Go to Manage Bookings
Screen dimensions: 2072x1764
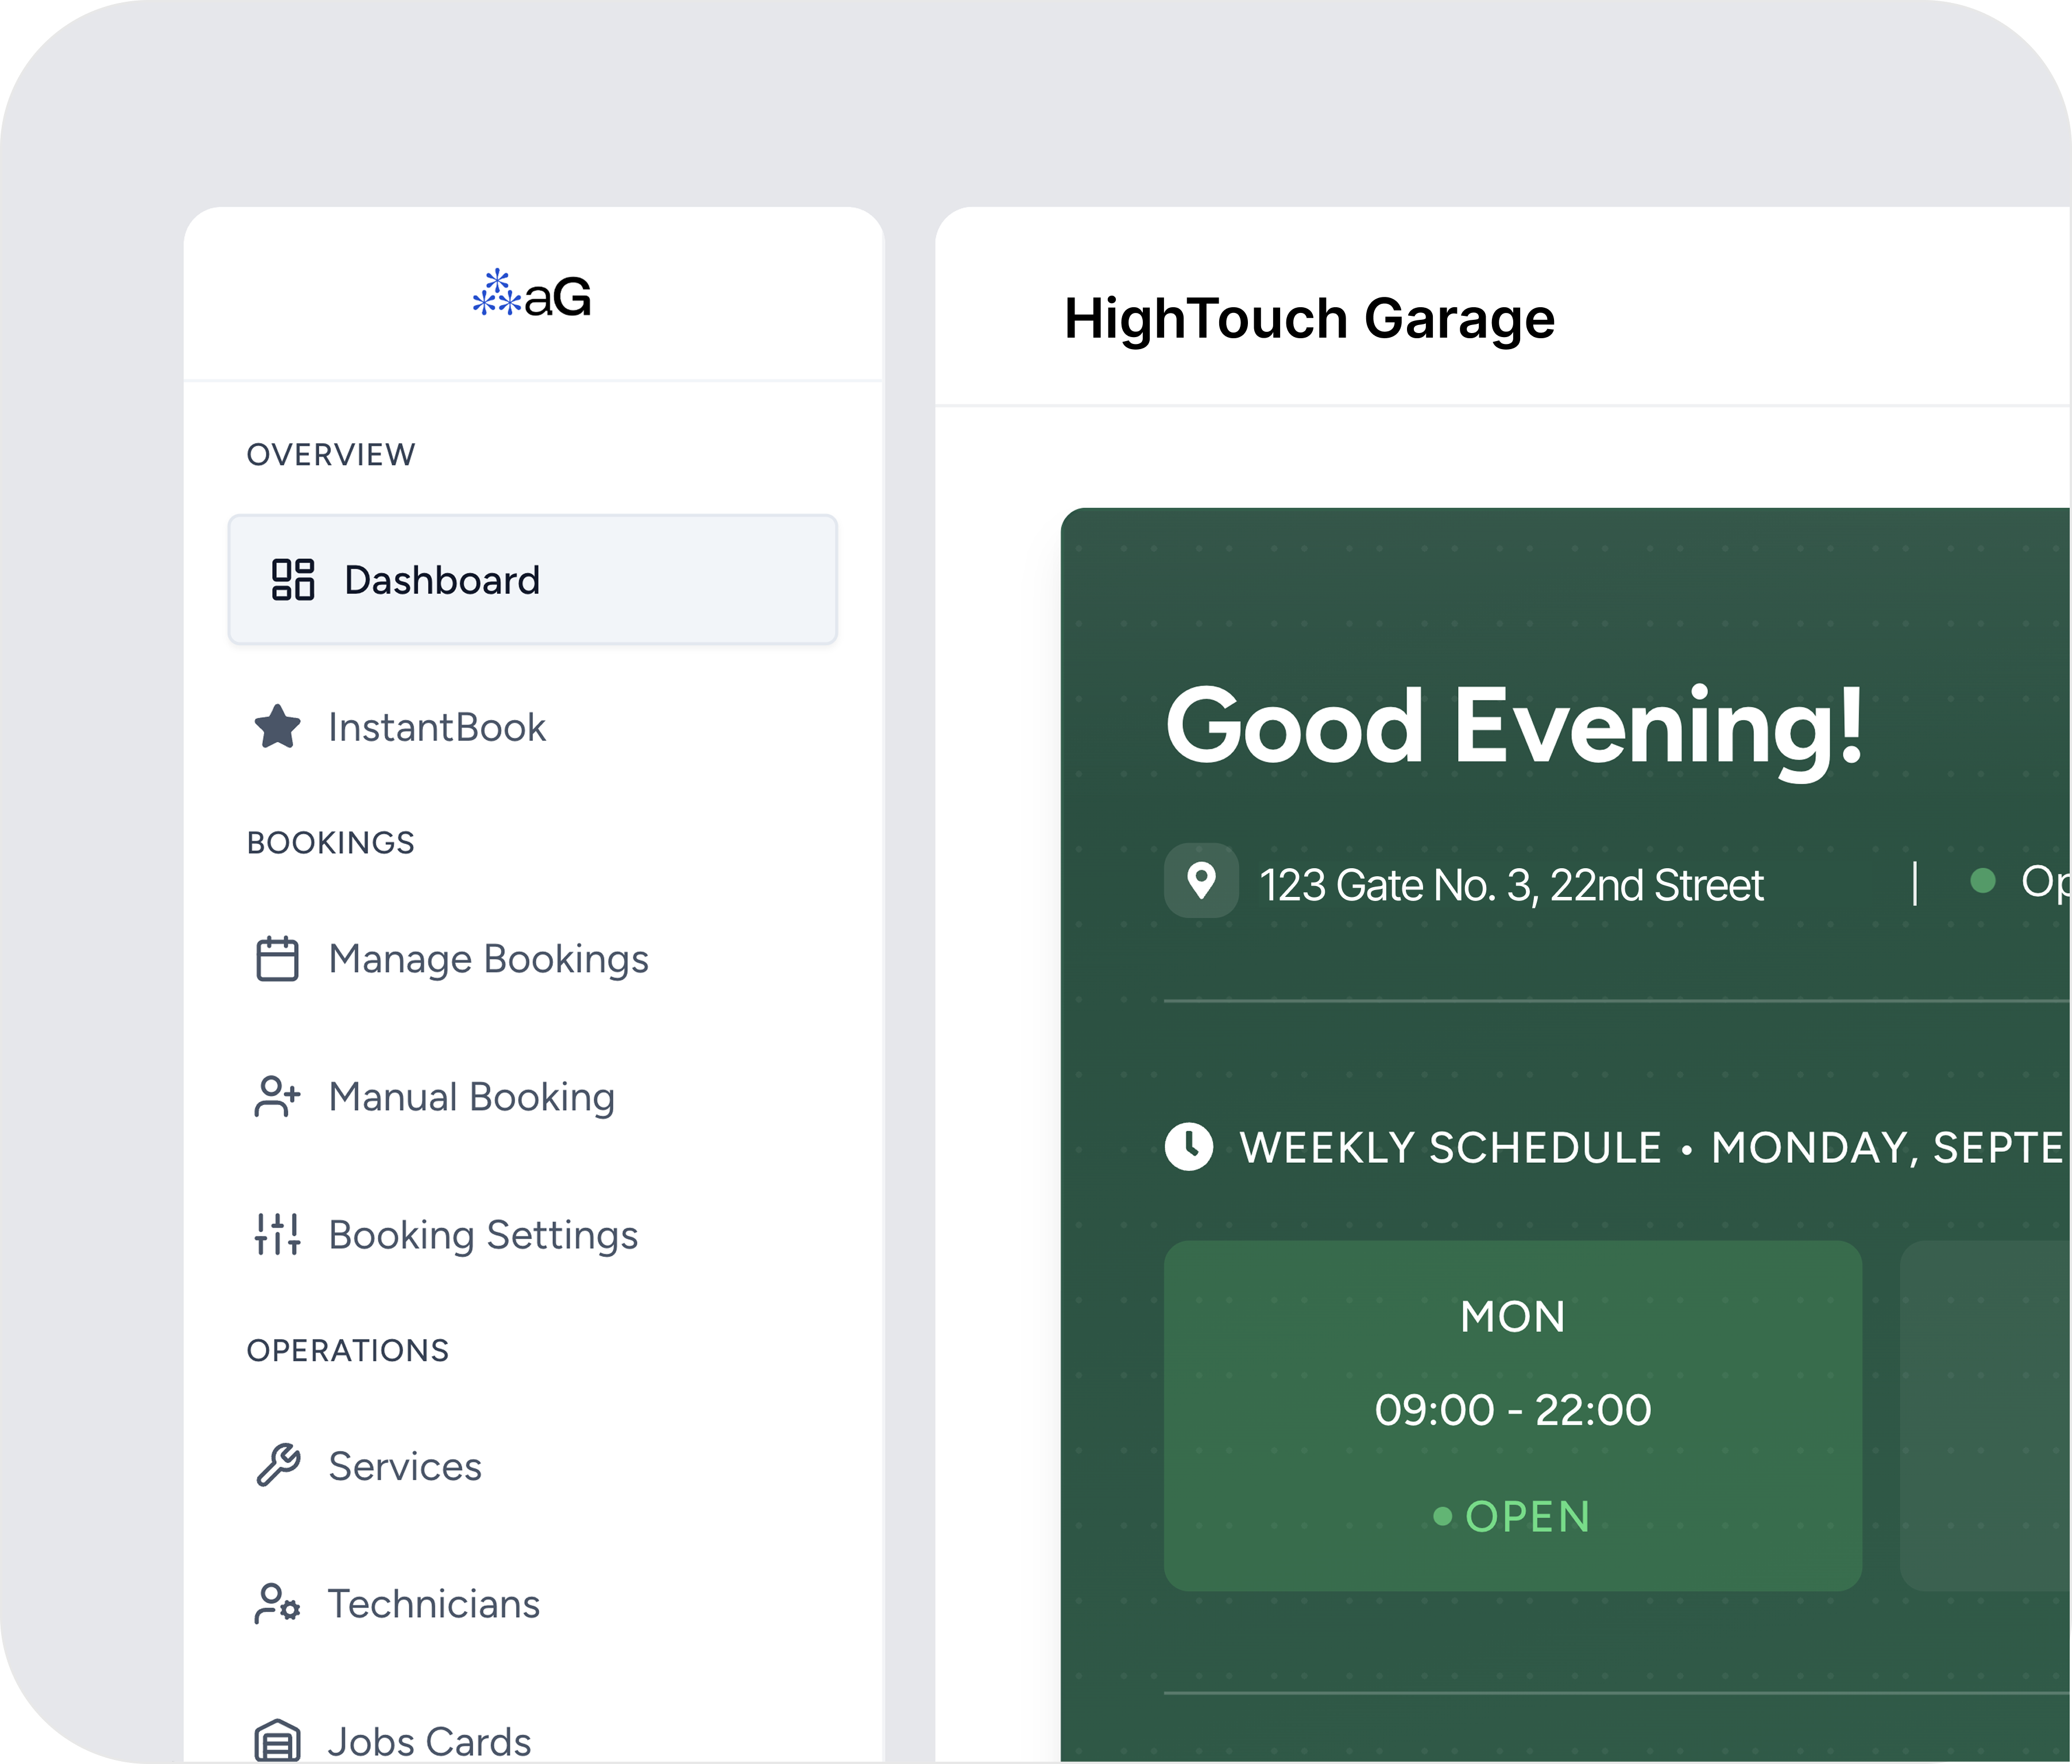click(489, 959)
